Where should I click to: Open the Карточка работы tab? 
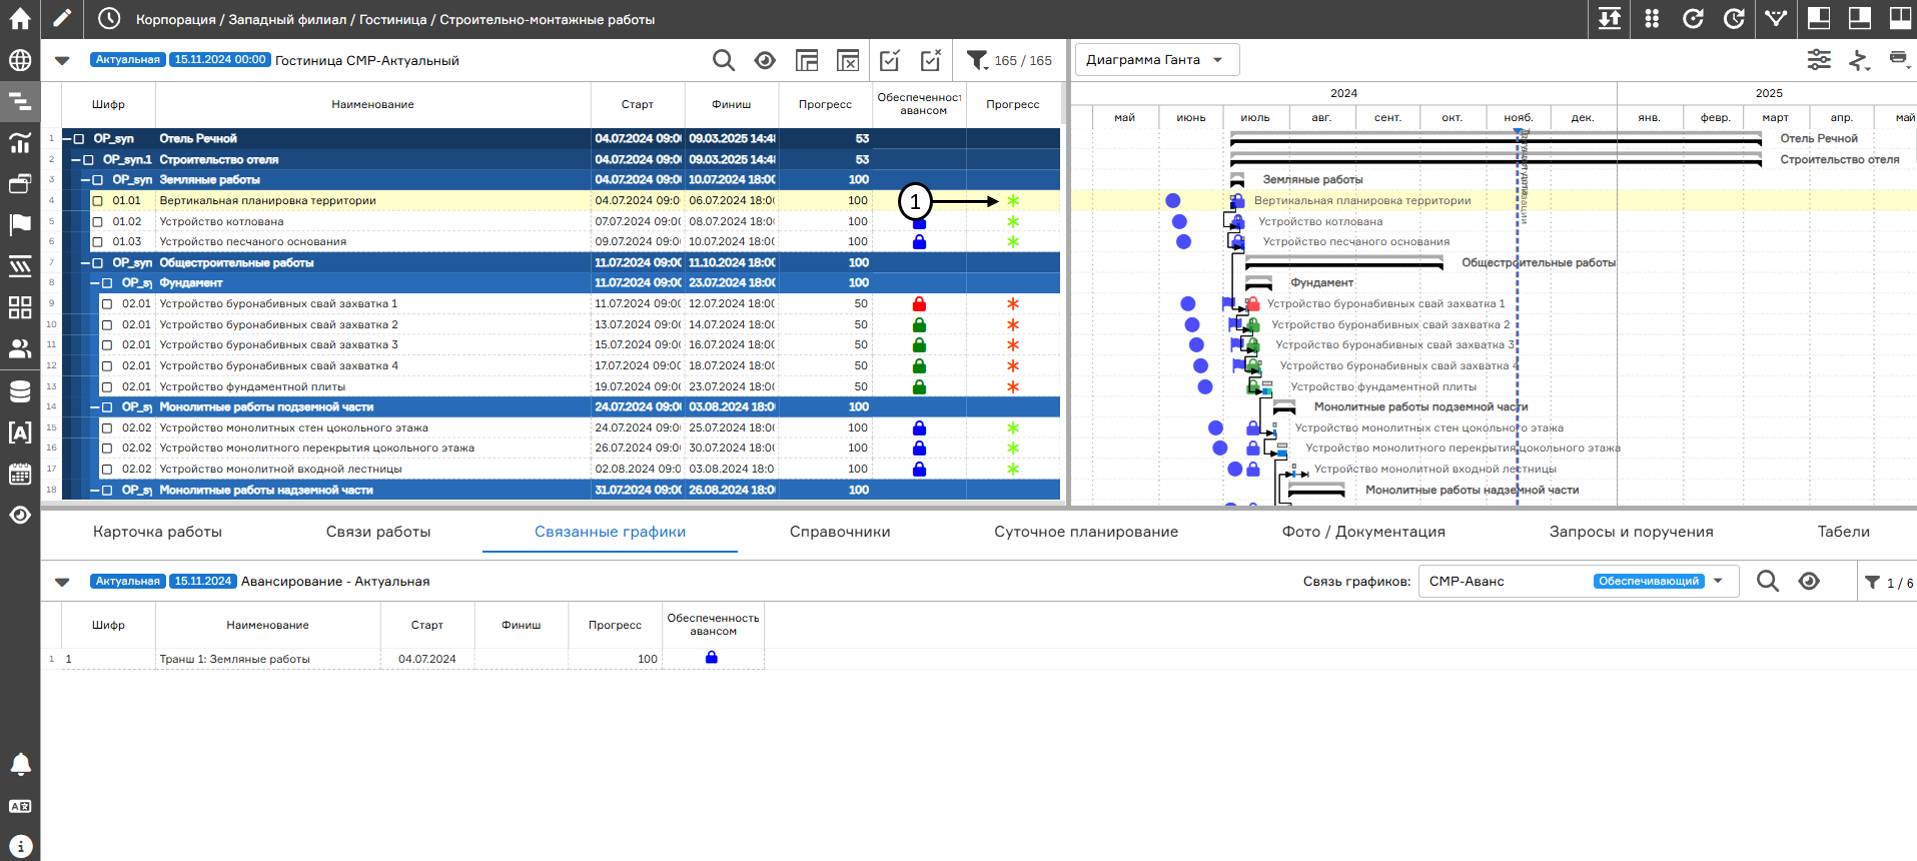pyautogui.click(x=157, y=532)
